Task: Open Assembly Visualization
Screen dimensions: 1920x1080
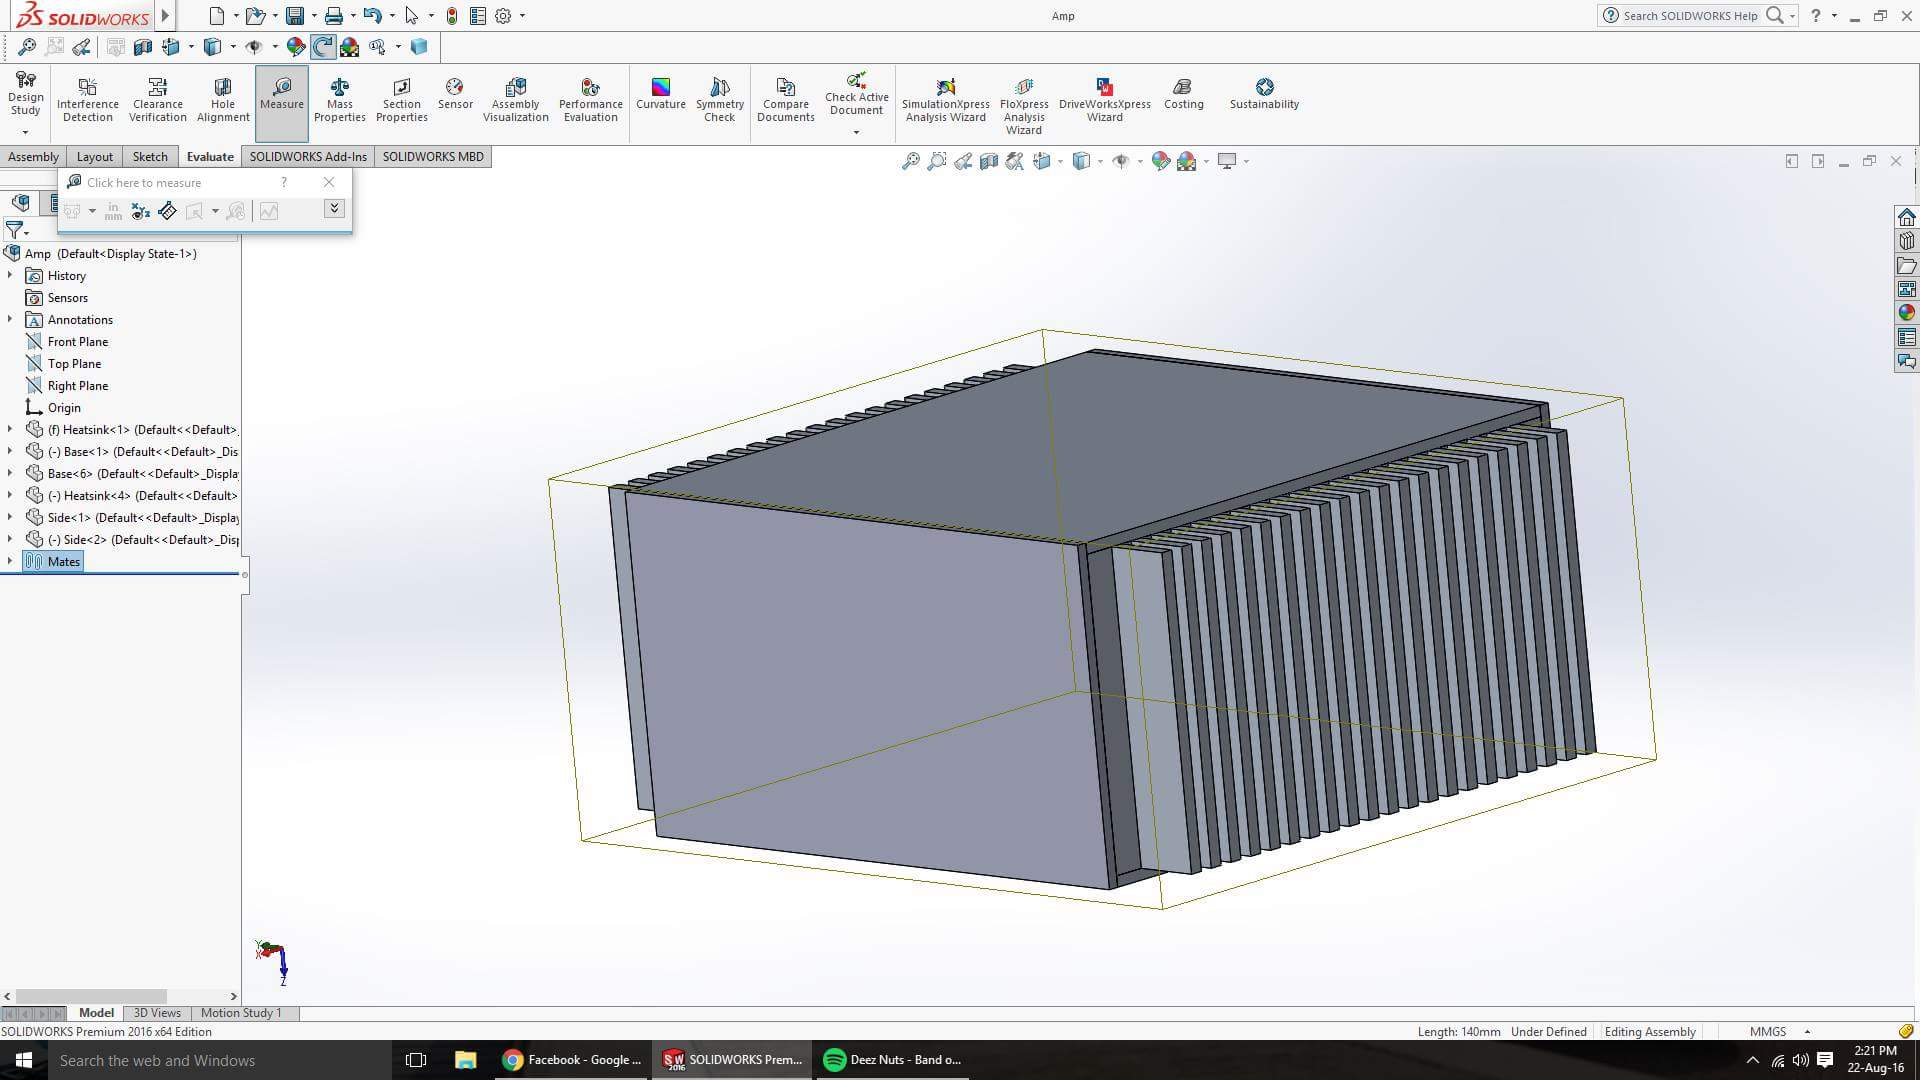Action: tap(516, 100)
